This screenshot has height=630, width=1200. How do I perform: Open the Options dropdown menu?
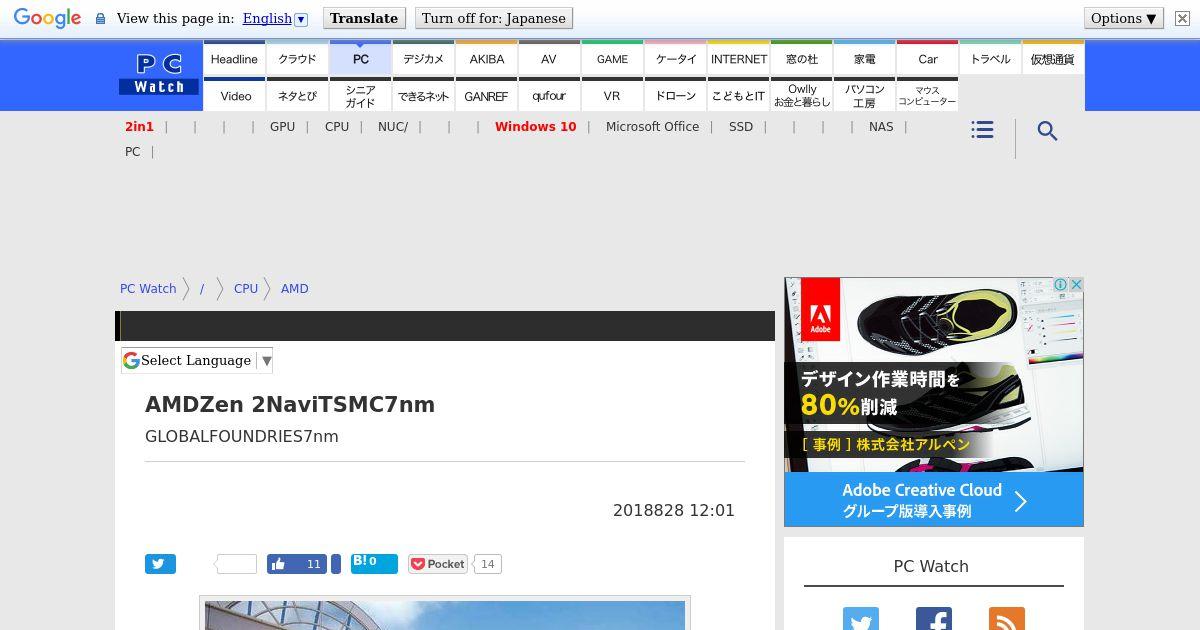coord(1124,18)
